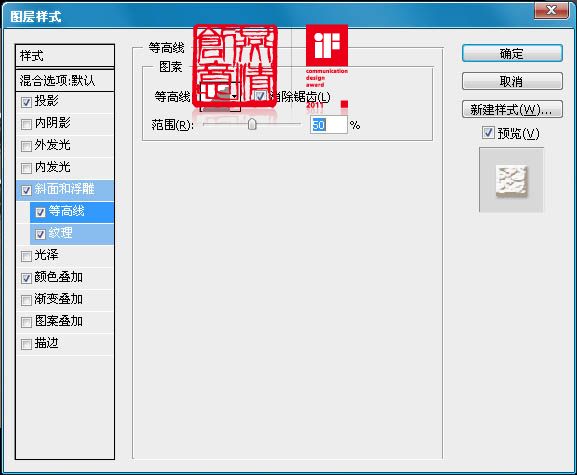Select the 纹理 texture sub-item
577x475 pixels.
coord(72,234)
